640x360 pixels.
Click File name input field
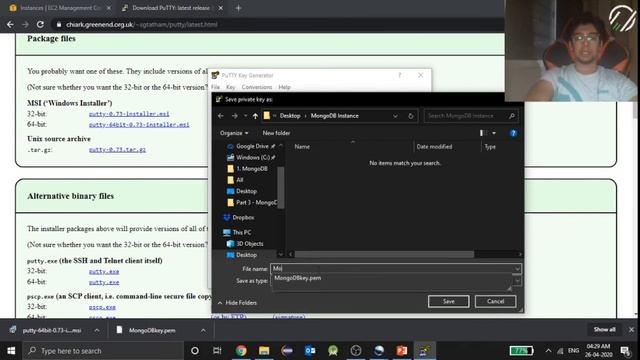[392, 269]
